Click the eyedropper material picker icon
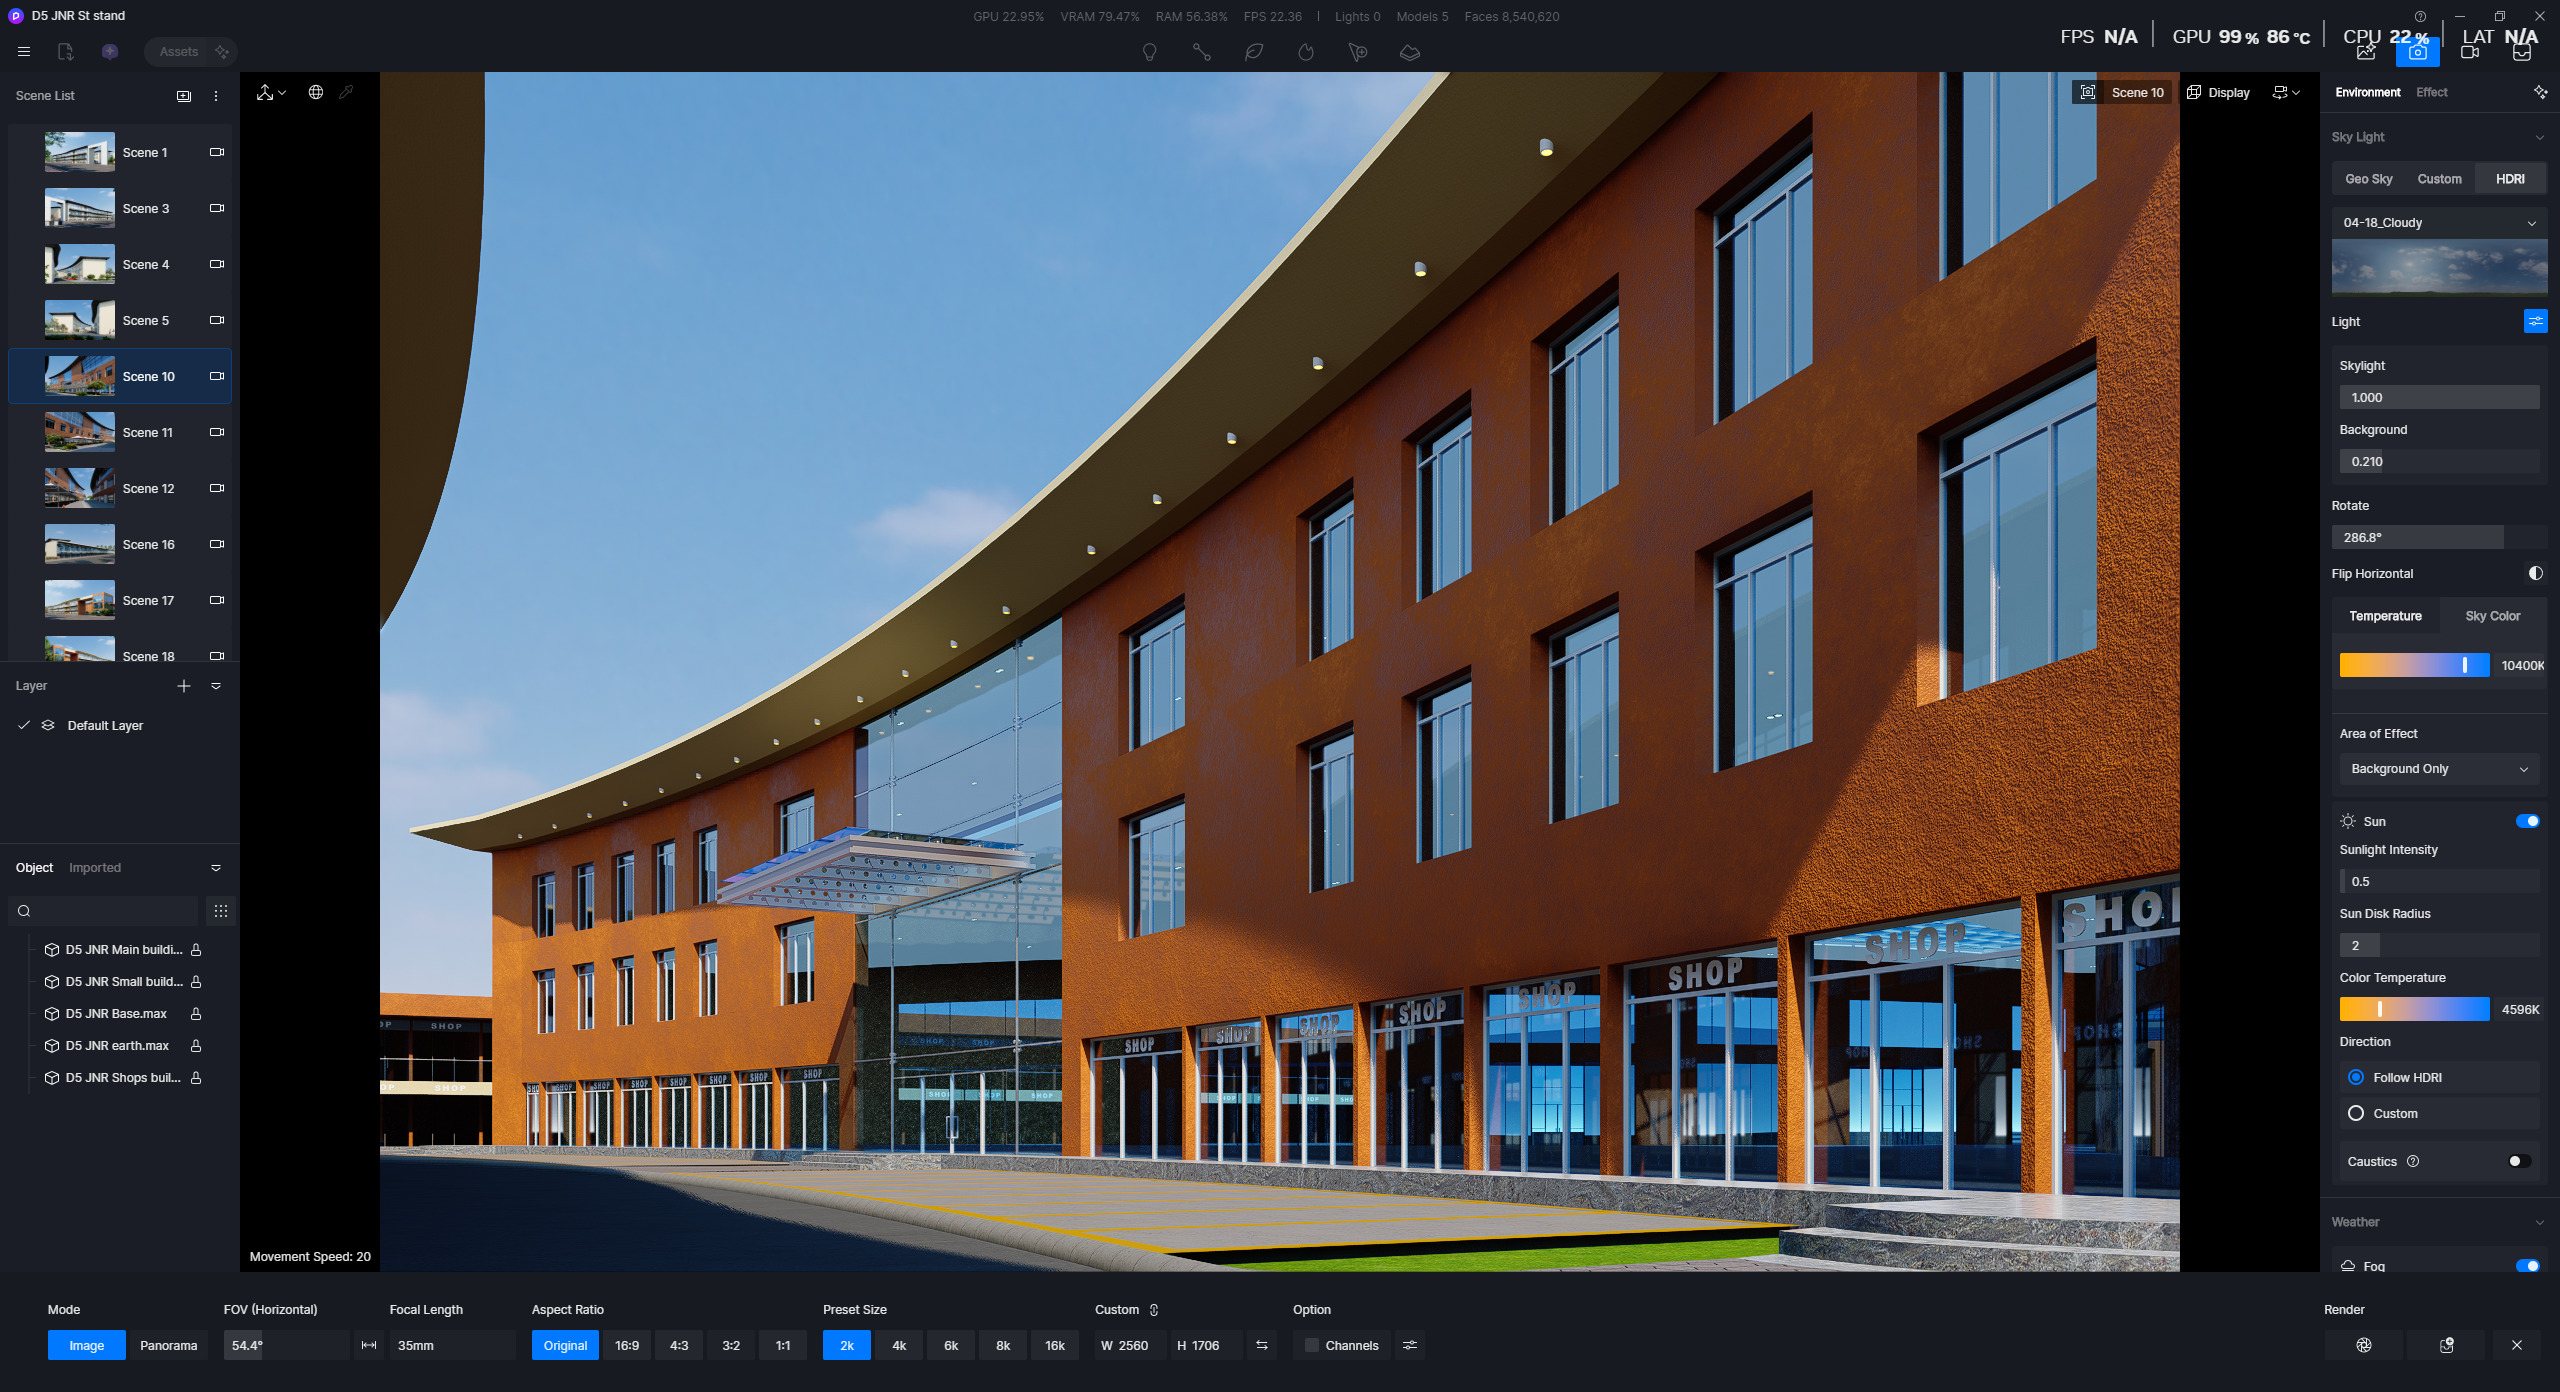 tap(346, 92)
